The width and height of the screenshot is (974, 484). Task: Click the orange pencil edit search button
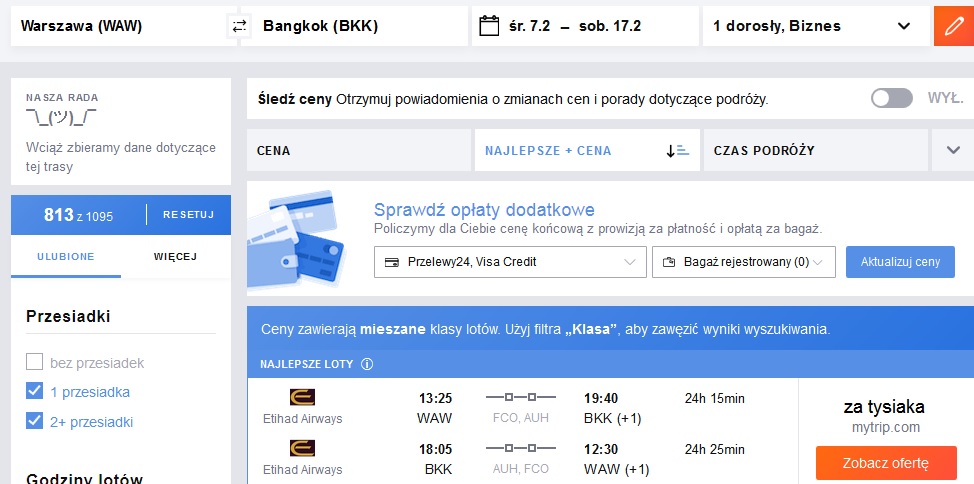coord(954,26)
